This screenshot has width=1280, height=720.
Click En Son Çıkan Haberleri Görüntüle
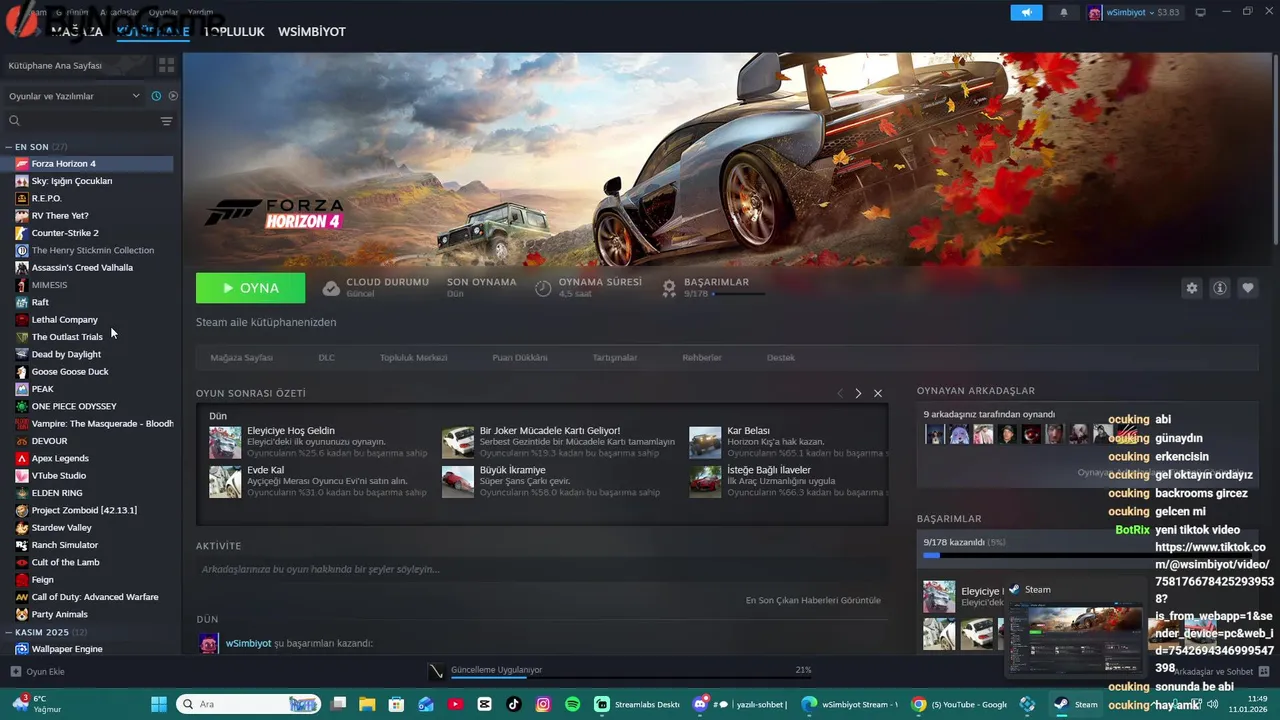pos(813,600)
